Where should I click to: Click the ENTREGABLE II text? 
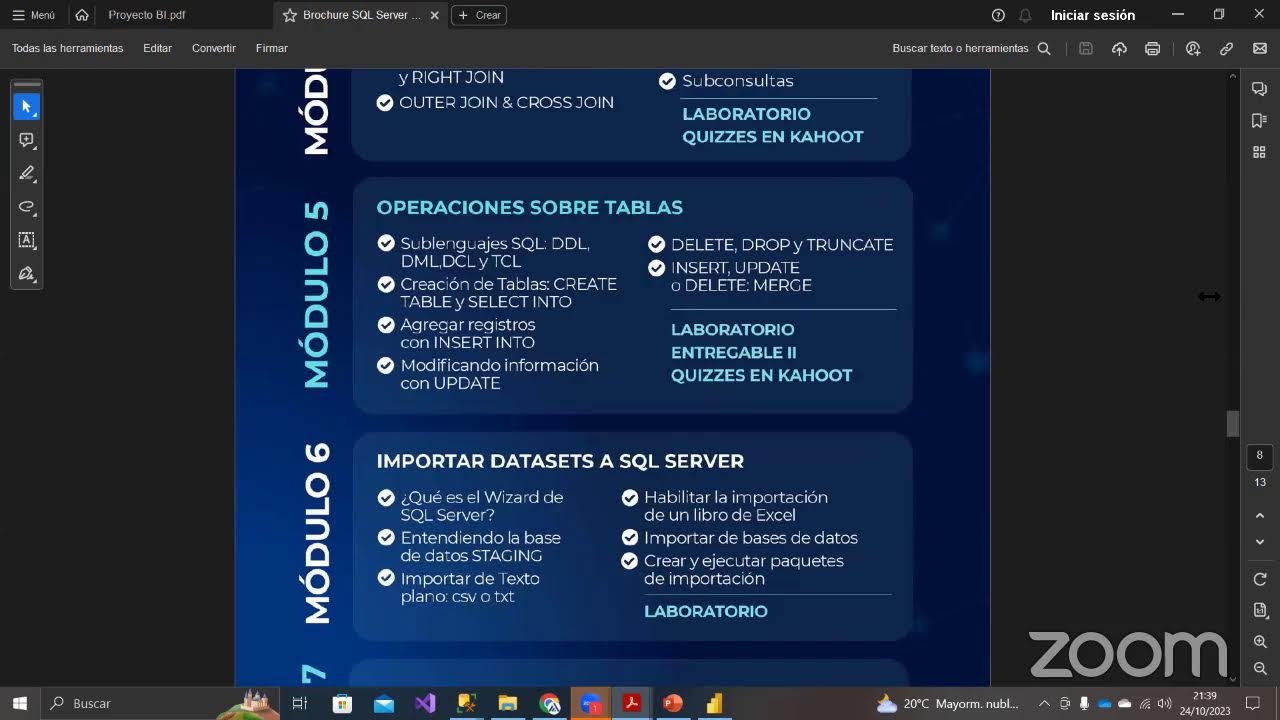pos(734,353)
